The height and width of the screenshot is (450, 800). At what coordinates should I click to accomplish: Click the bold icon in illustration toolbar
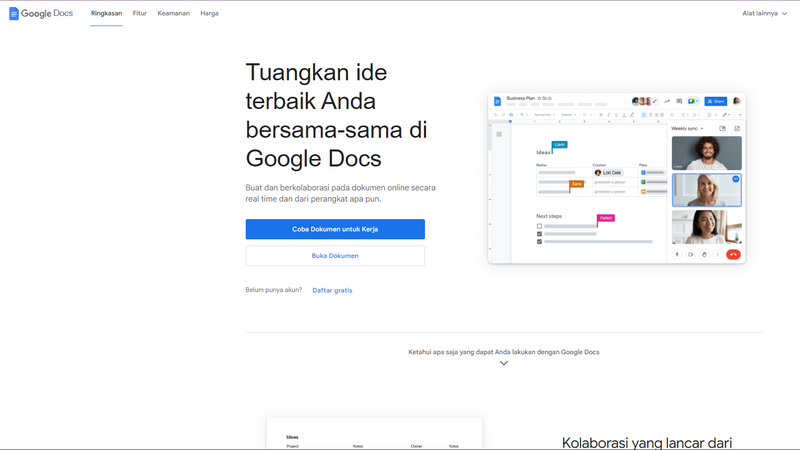coord(601,115)
